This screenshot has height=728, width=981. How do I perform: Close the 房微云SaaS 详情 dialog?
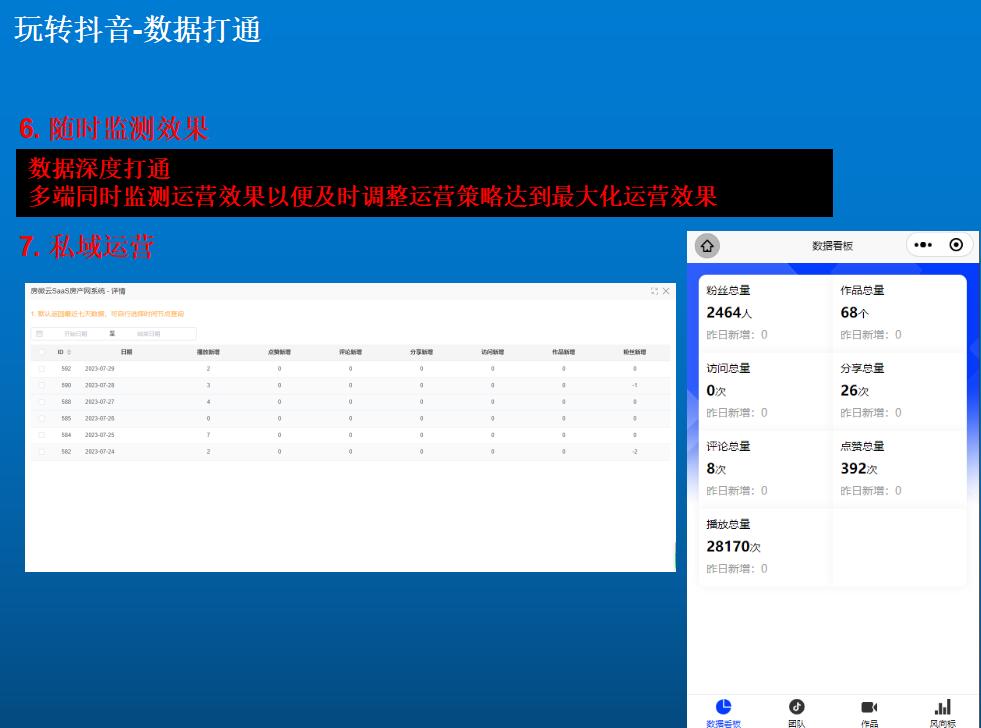point(666,291)
